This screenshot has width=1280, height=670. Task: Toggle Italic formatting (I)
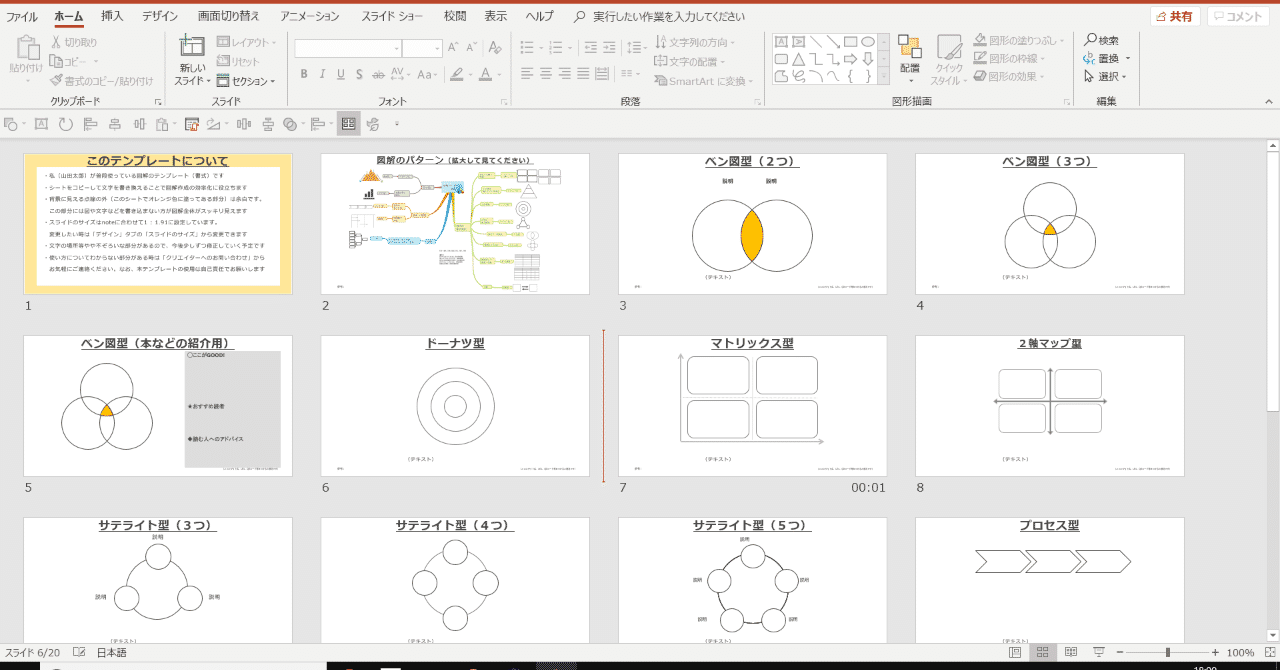point(322,74)
